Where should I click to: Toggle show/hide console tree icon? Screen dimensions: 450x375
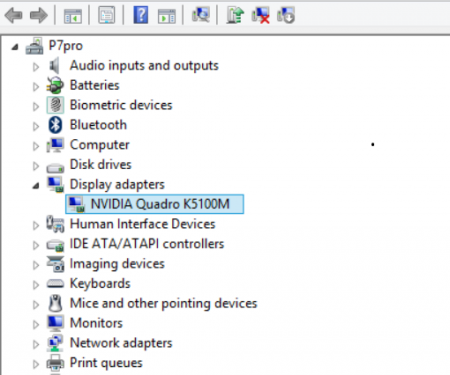point(73,16)
